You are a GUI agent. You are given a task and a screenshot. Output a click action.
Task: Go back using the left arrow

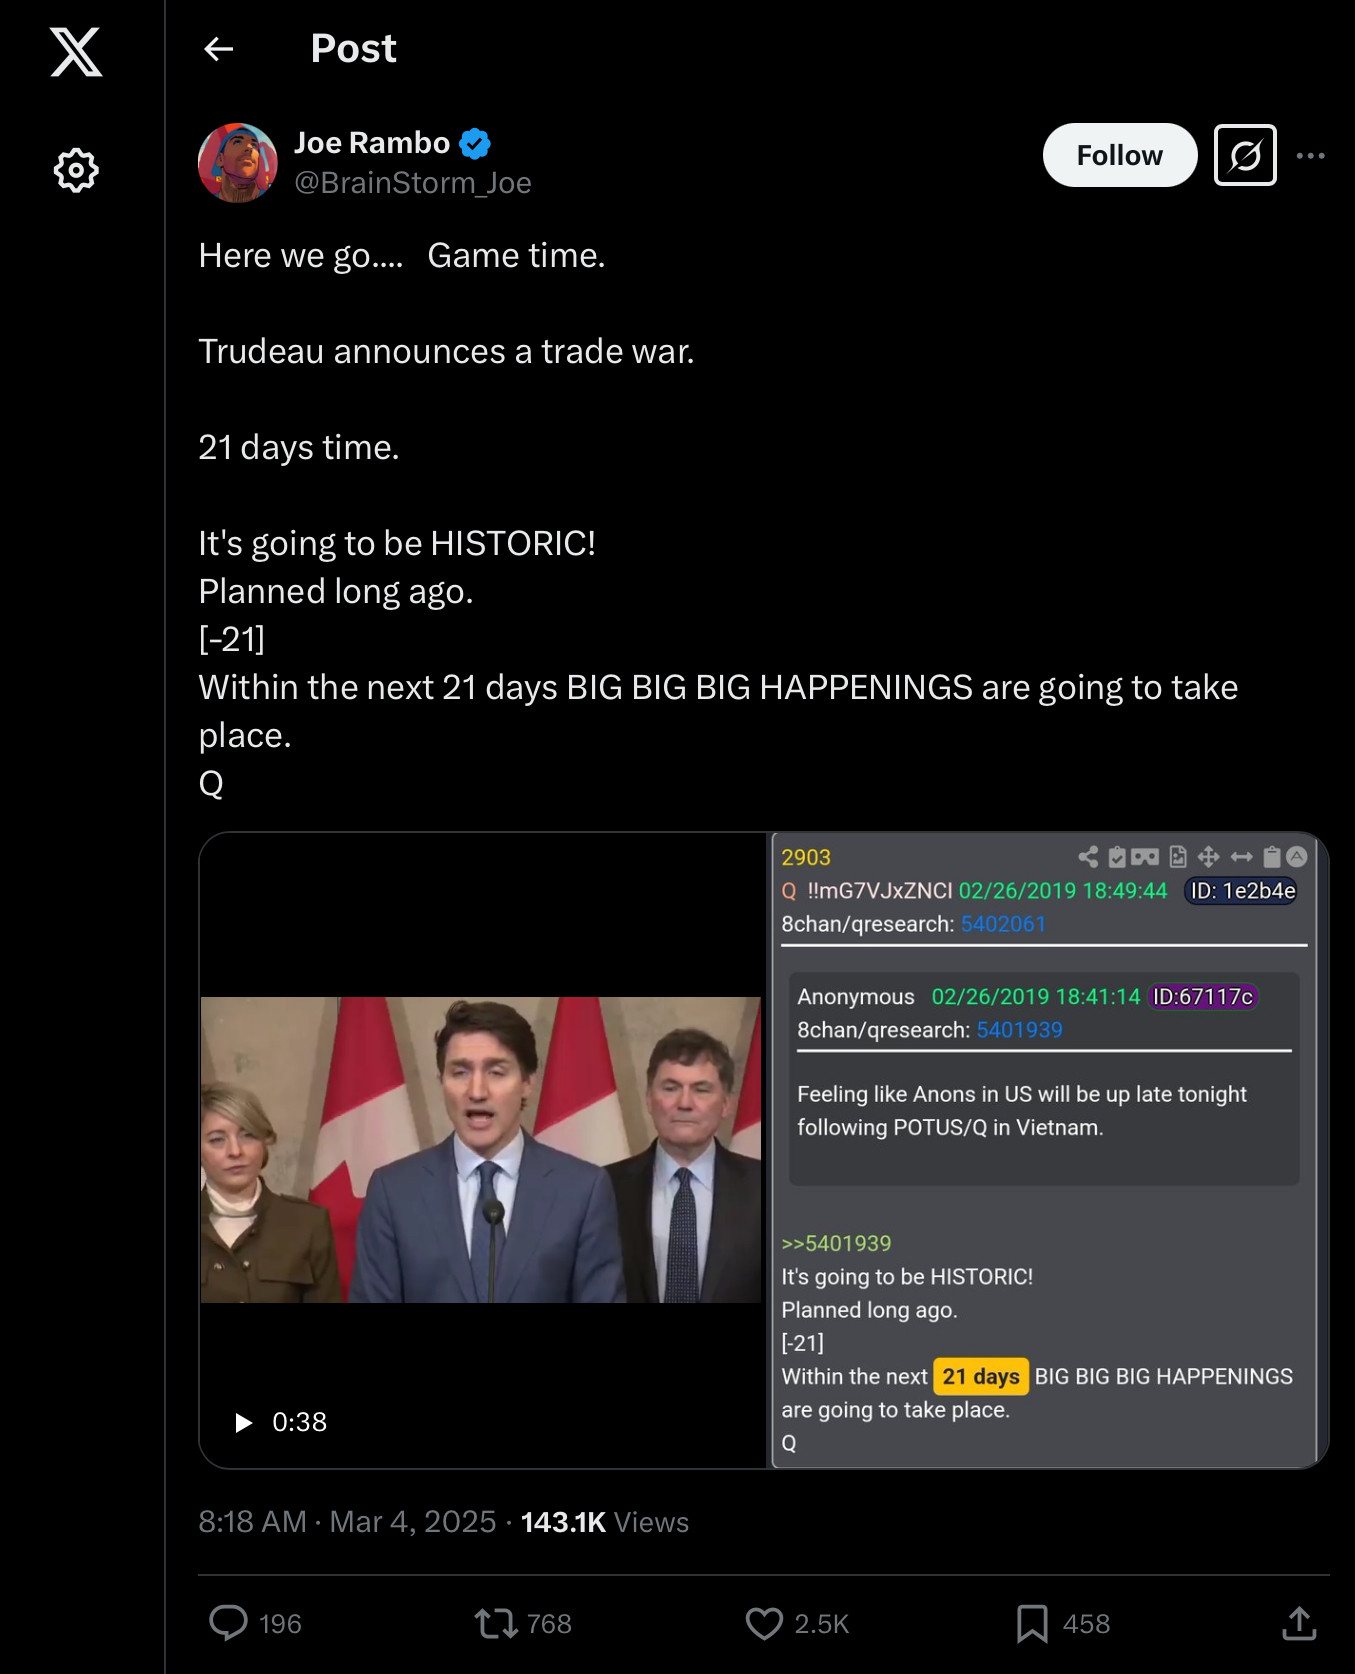(x=218, y=49)
